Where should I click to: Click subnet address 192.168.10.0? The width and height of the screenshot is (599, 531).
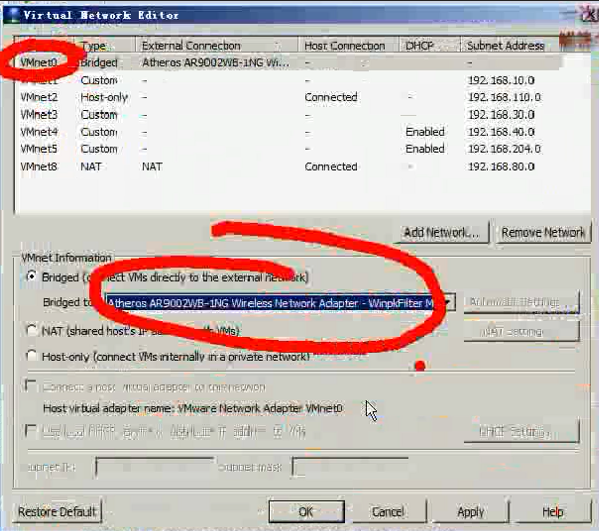501,80
